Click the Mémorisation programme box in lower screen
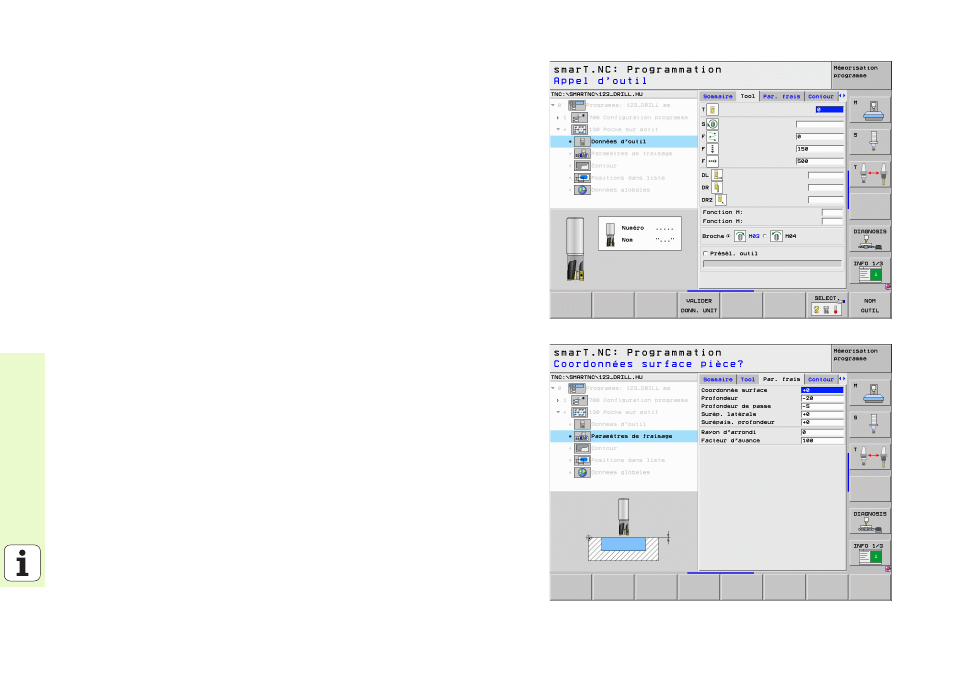This screenshot has width=954, height=673. click(861, 358)
